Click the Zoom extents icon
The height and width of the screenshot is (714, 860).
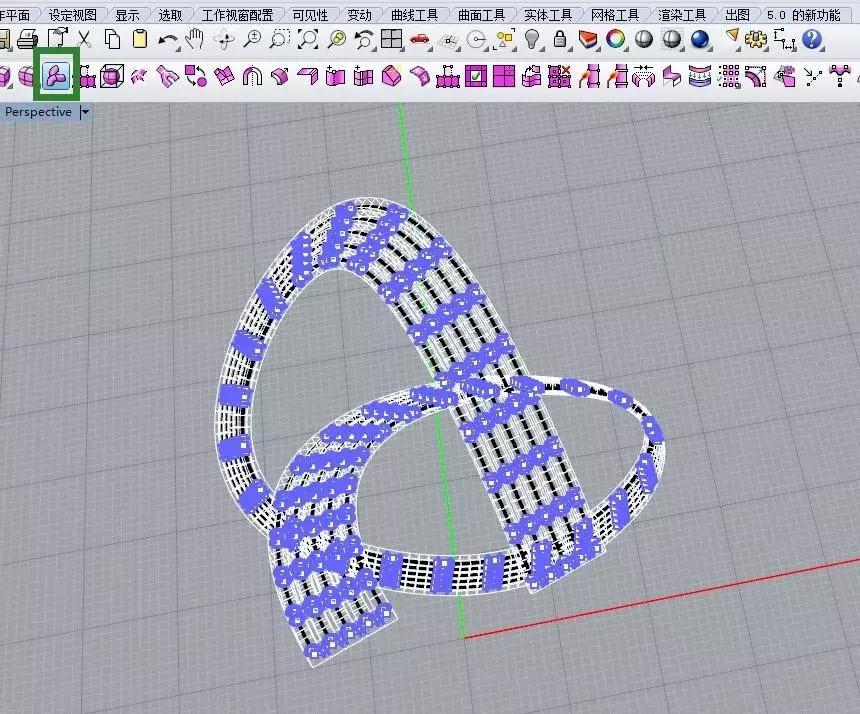(x=308, y=39)
